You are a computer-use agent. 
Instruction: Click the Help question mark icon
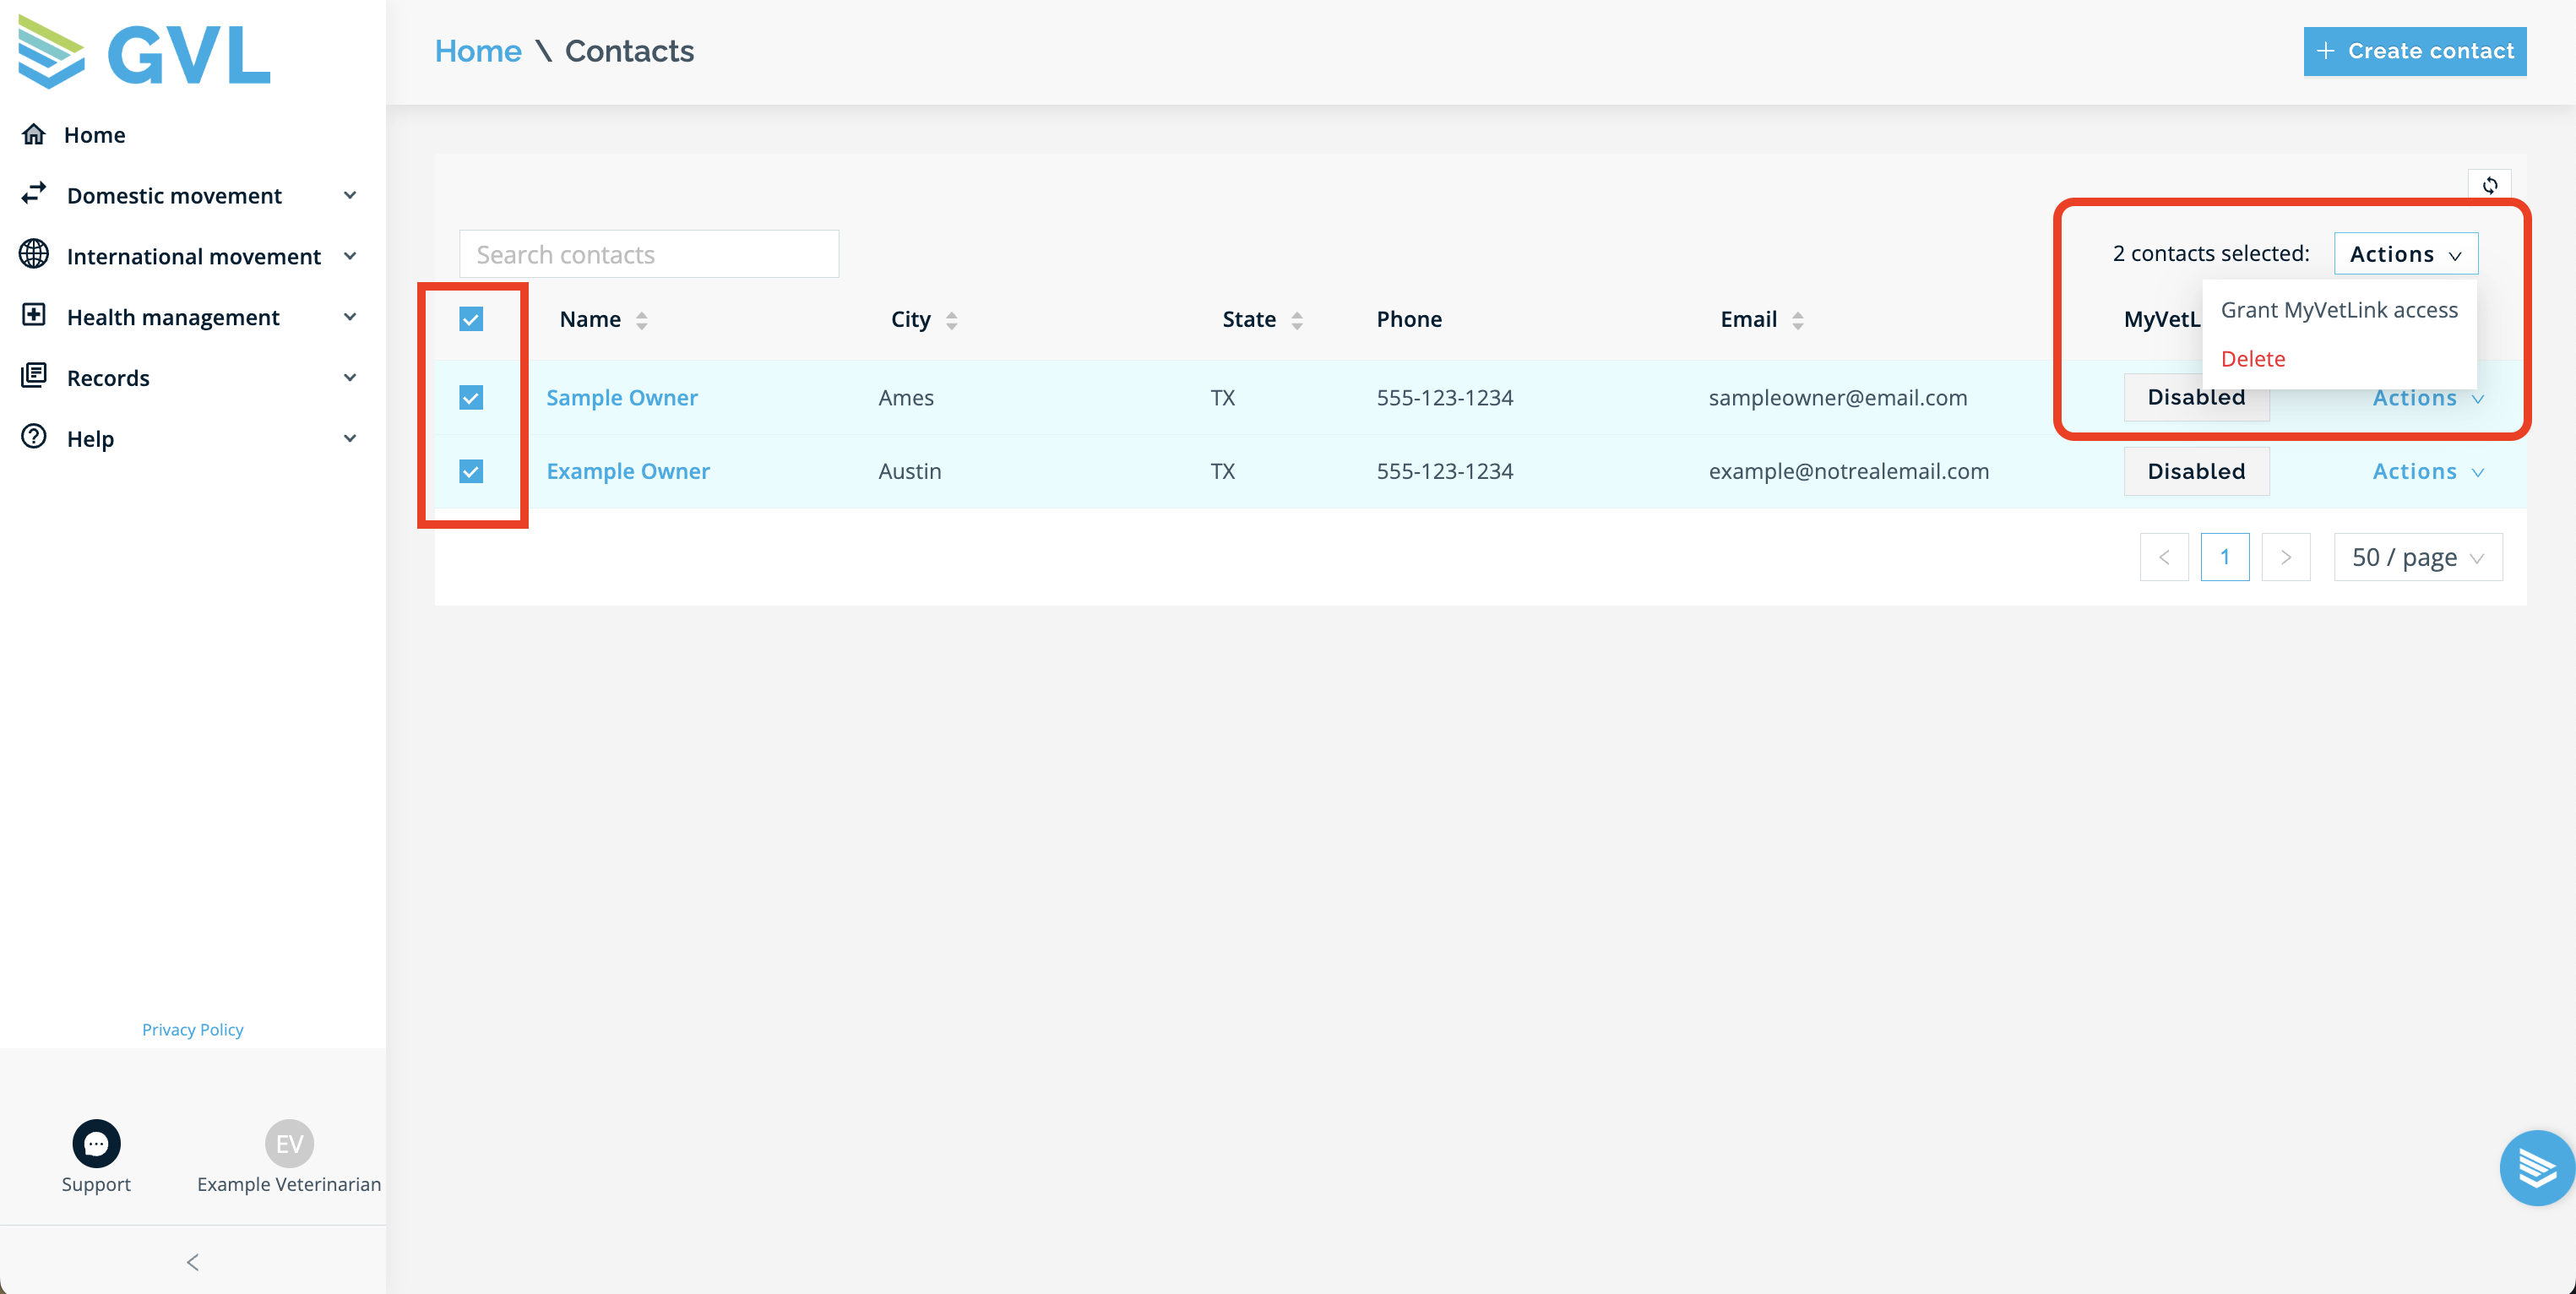pyautogui.click(x=34, y=437)
